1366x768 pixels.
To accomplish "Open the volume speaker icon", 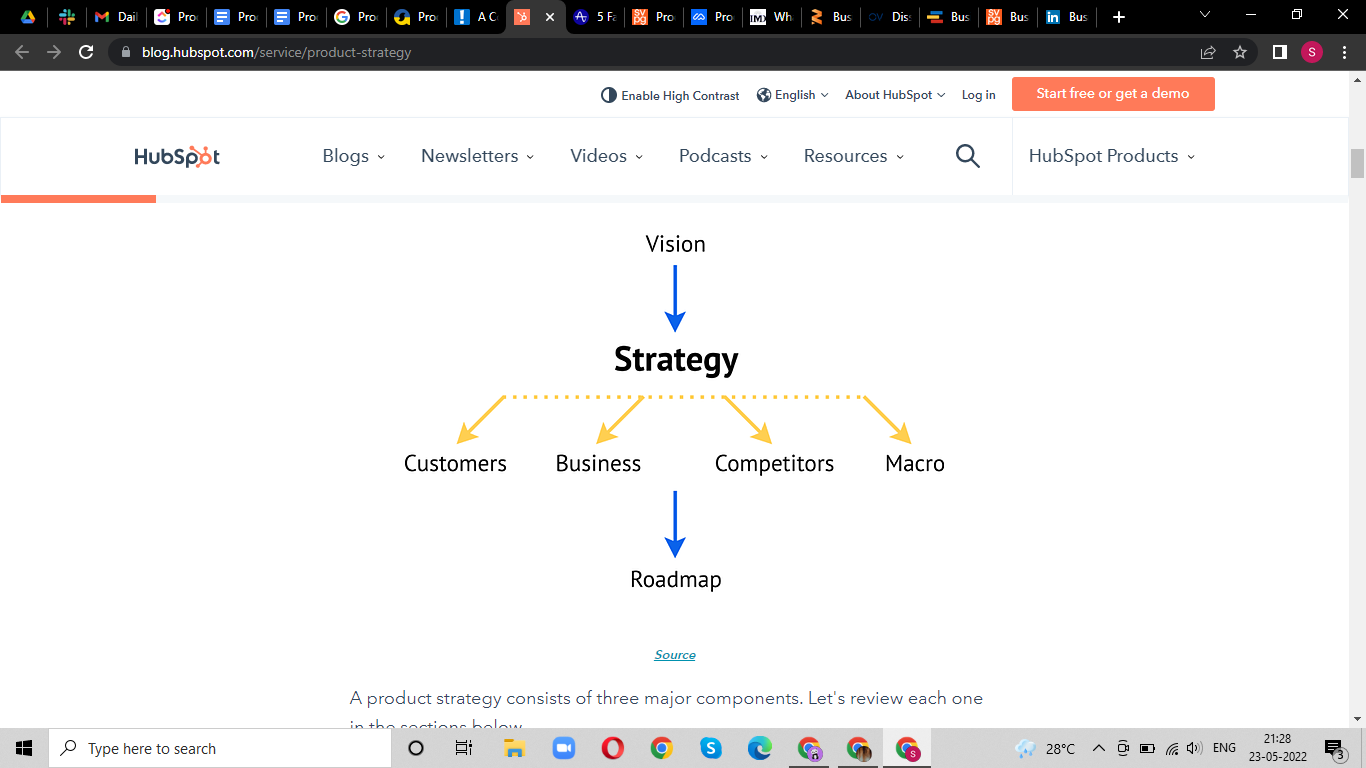I will pyautogui.click(x=1193, y=748).
